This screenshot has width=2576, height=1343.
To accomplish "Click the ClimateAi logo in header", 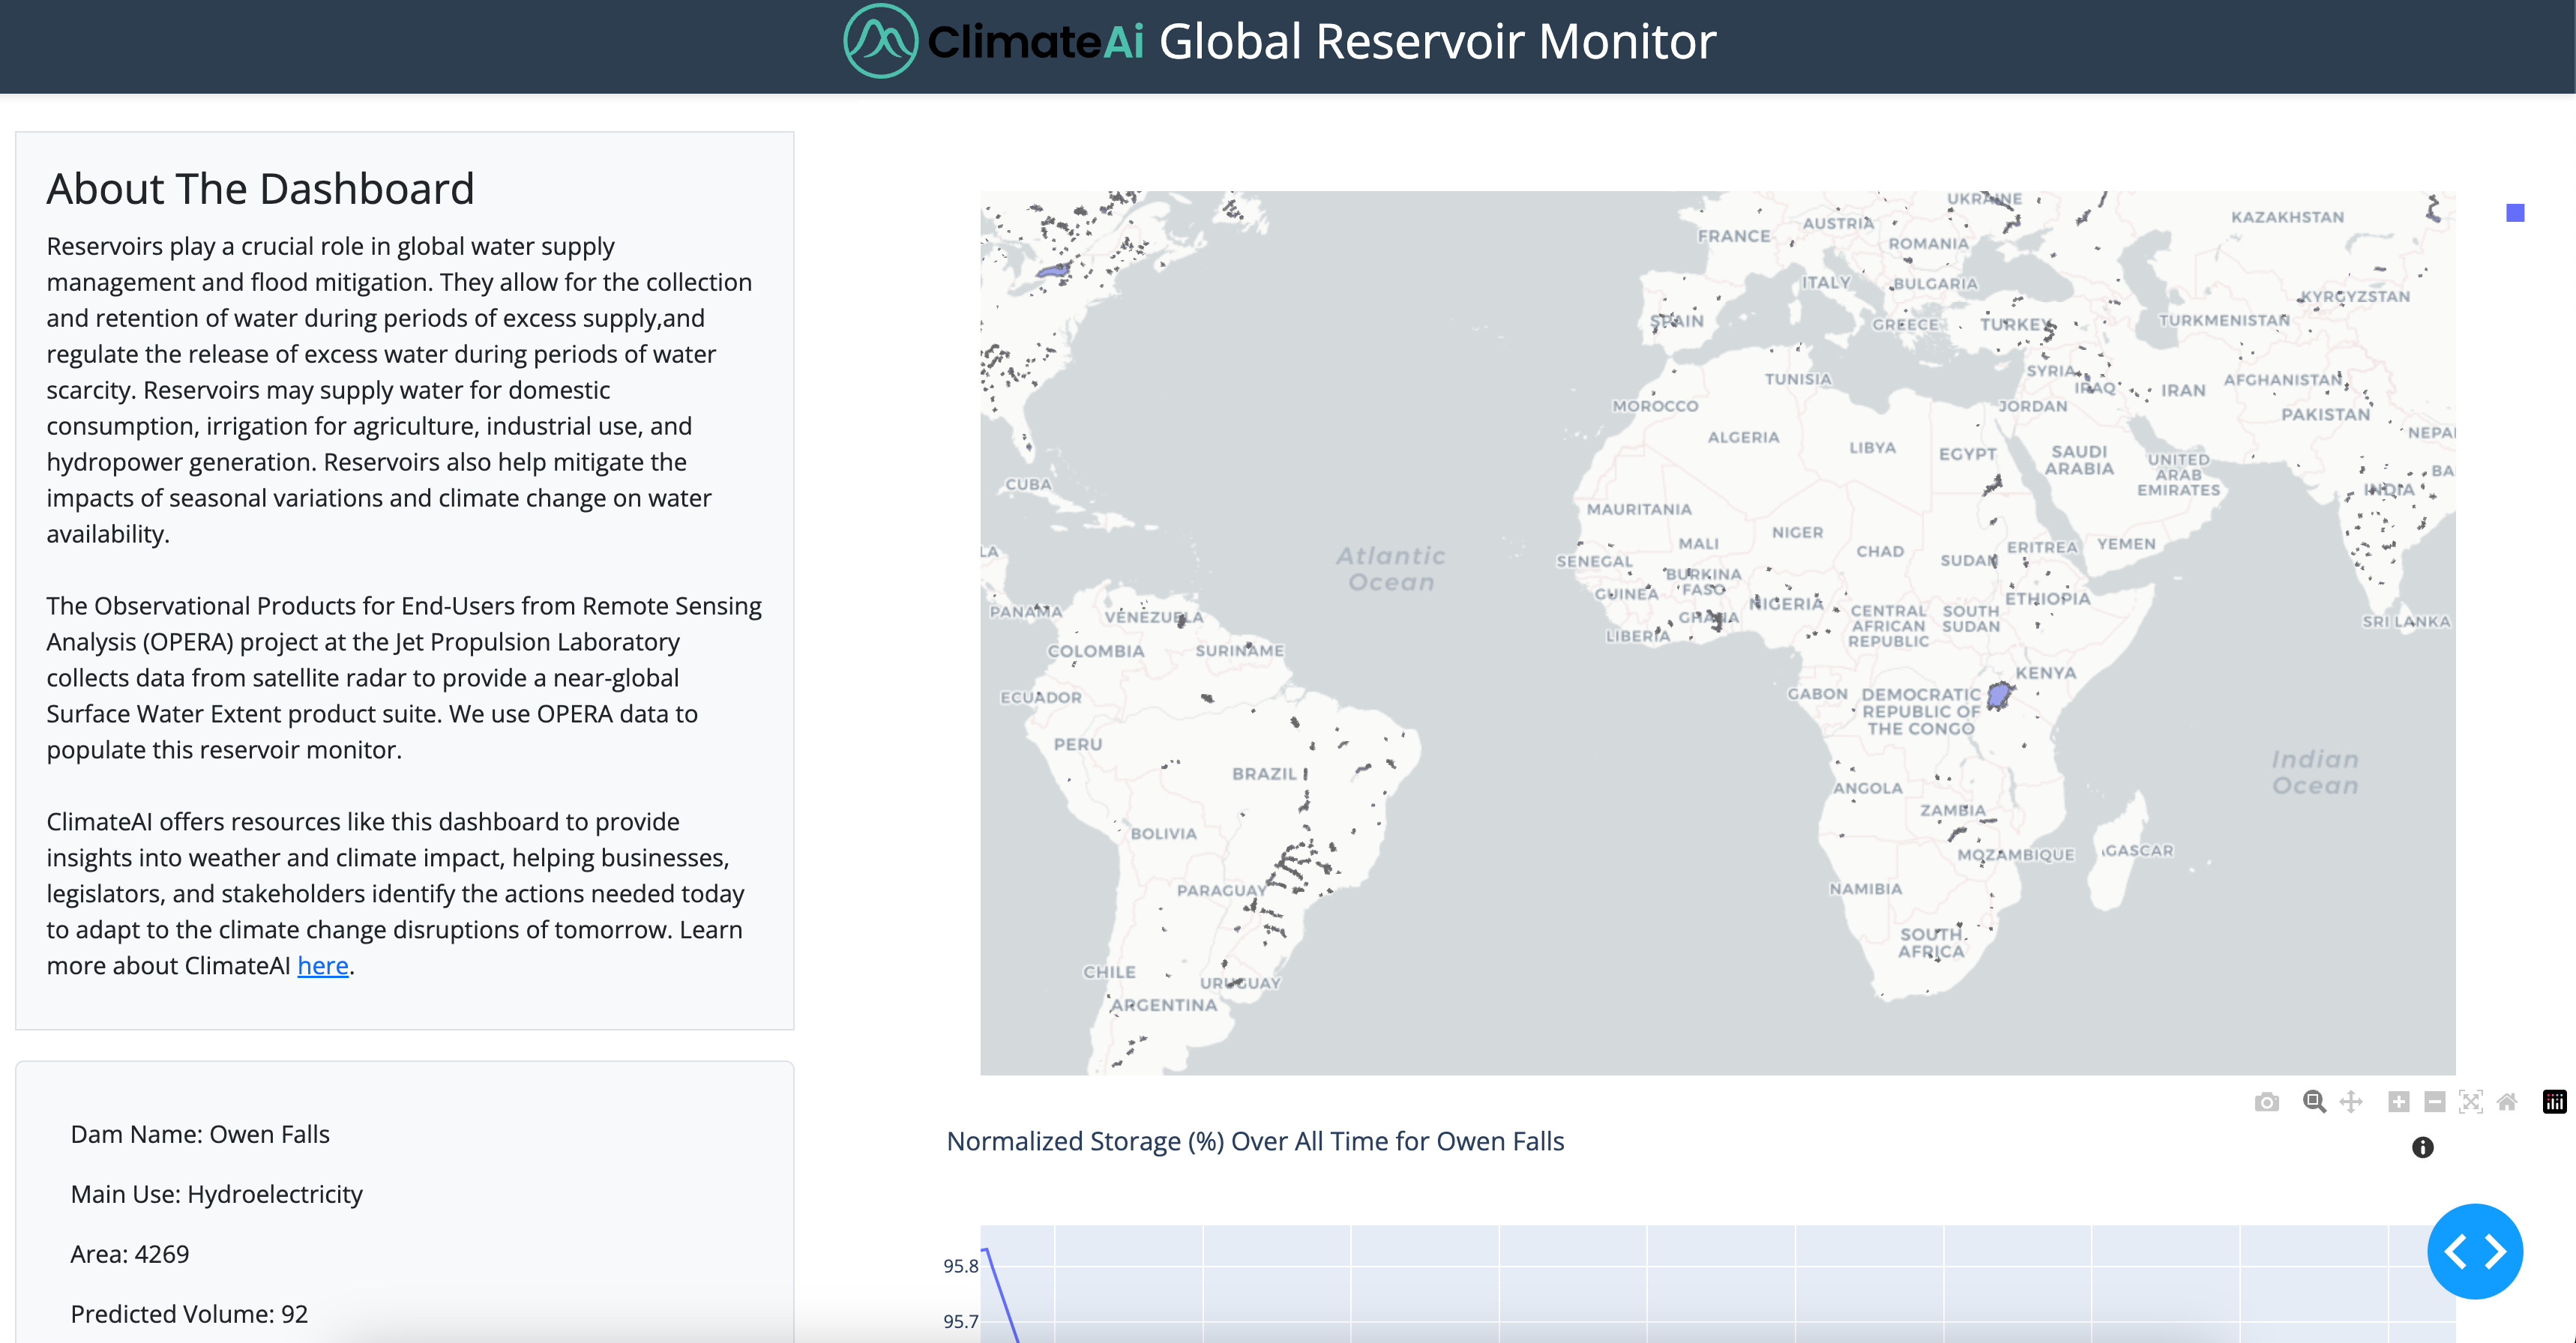I will tap(994, 41).
